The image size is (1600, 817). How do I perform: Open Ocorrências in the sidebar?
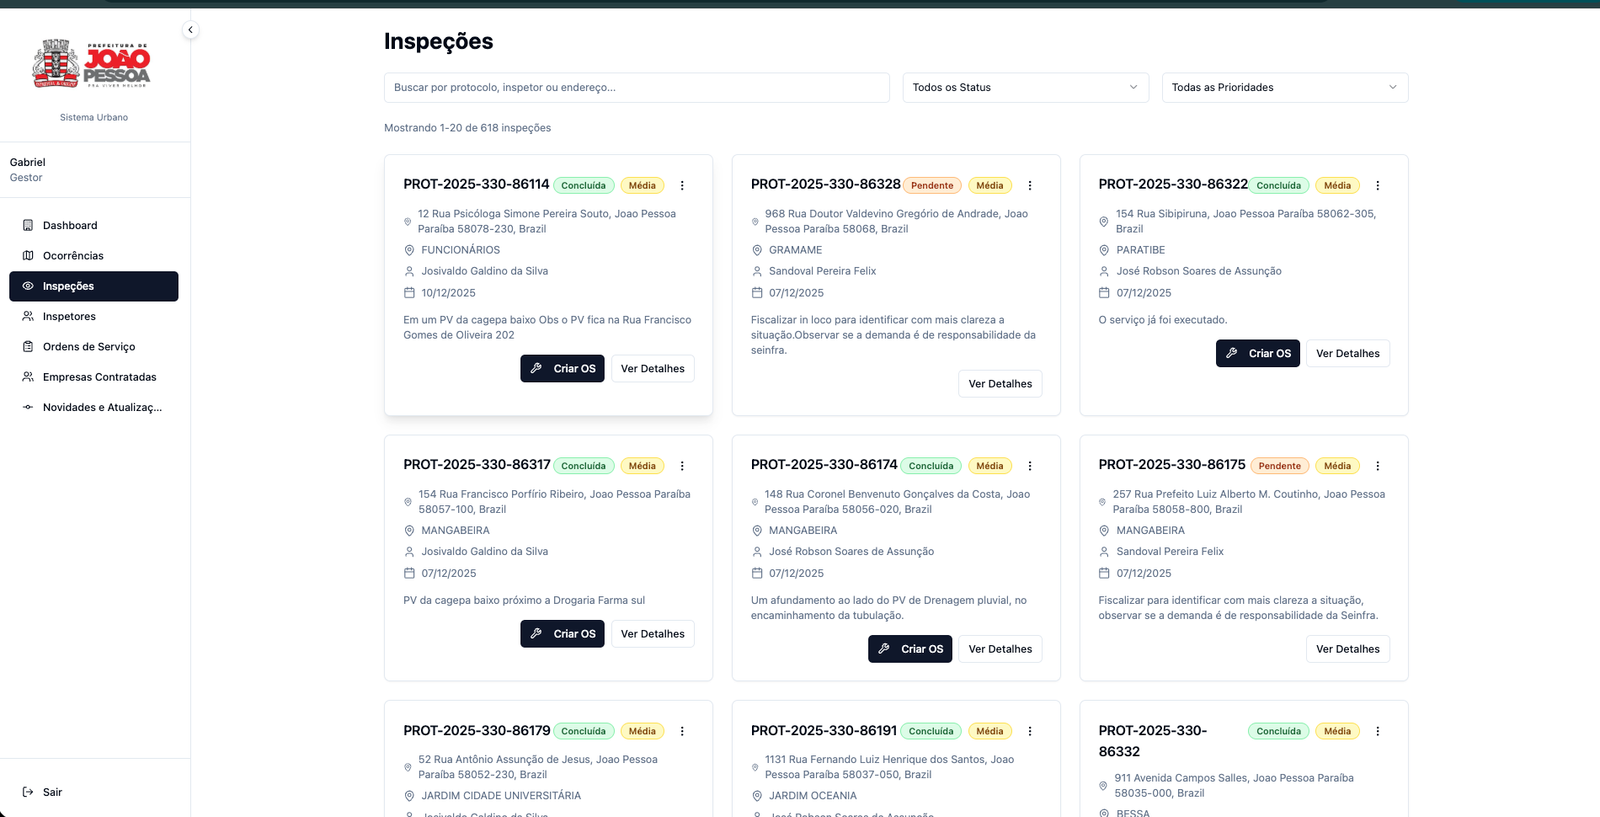click(x=73, y=256)
